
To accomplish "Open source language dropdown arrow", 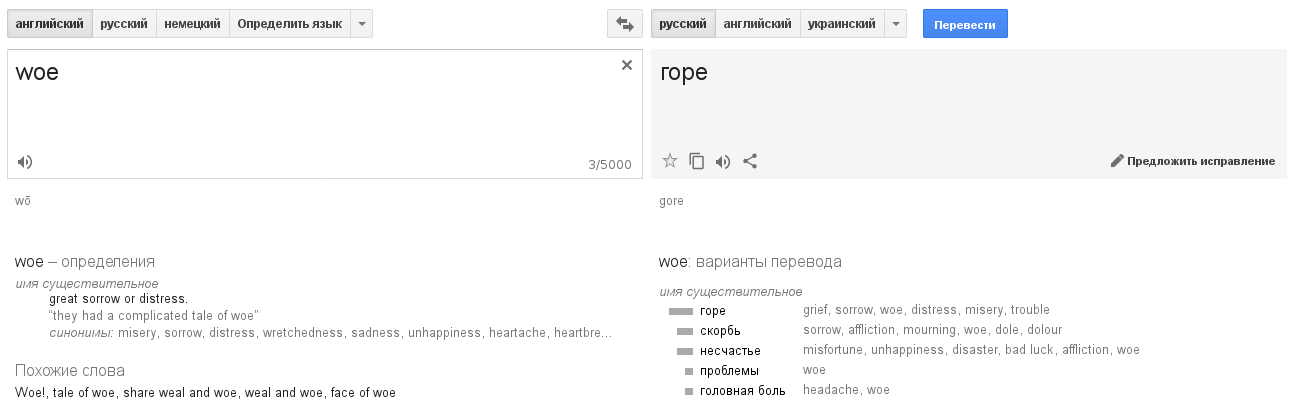I will [361, 24].
